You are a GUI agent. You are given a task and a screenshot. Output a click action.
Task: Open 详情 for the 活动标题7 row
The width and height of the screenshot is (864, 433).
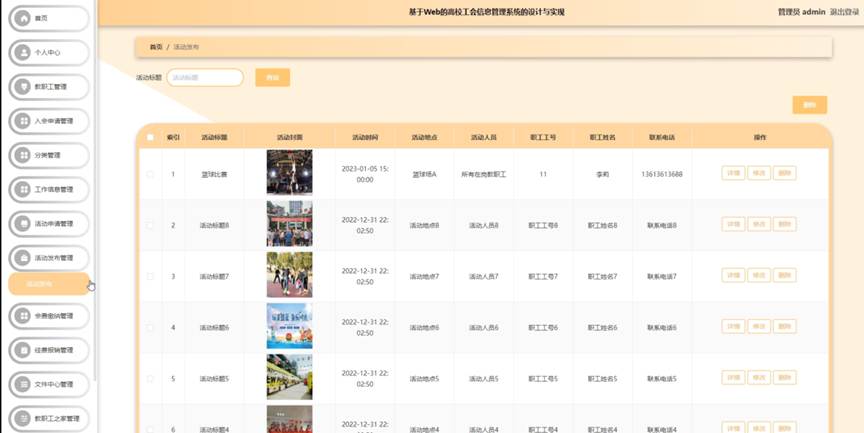point(733,275)
